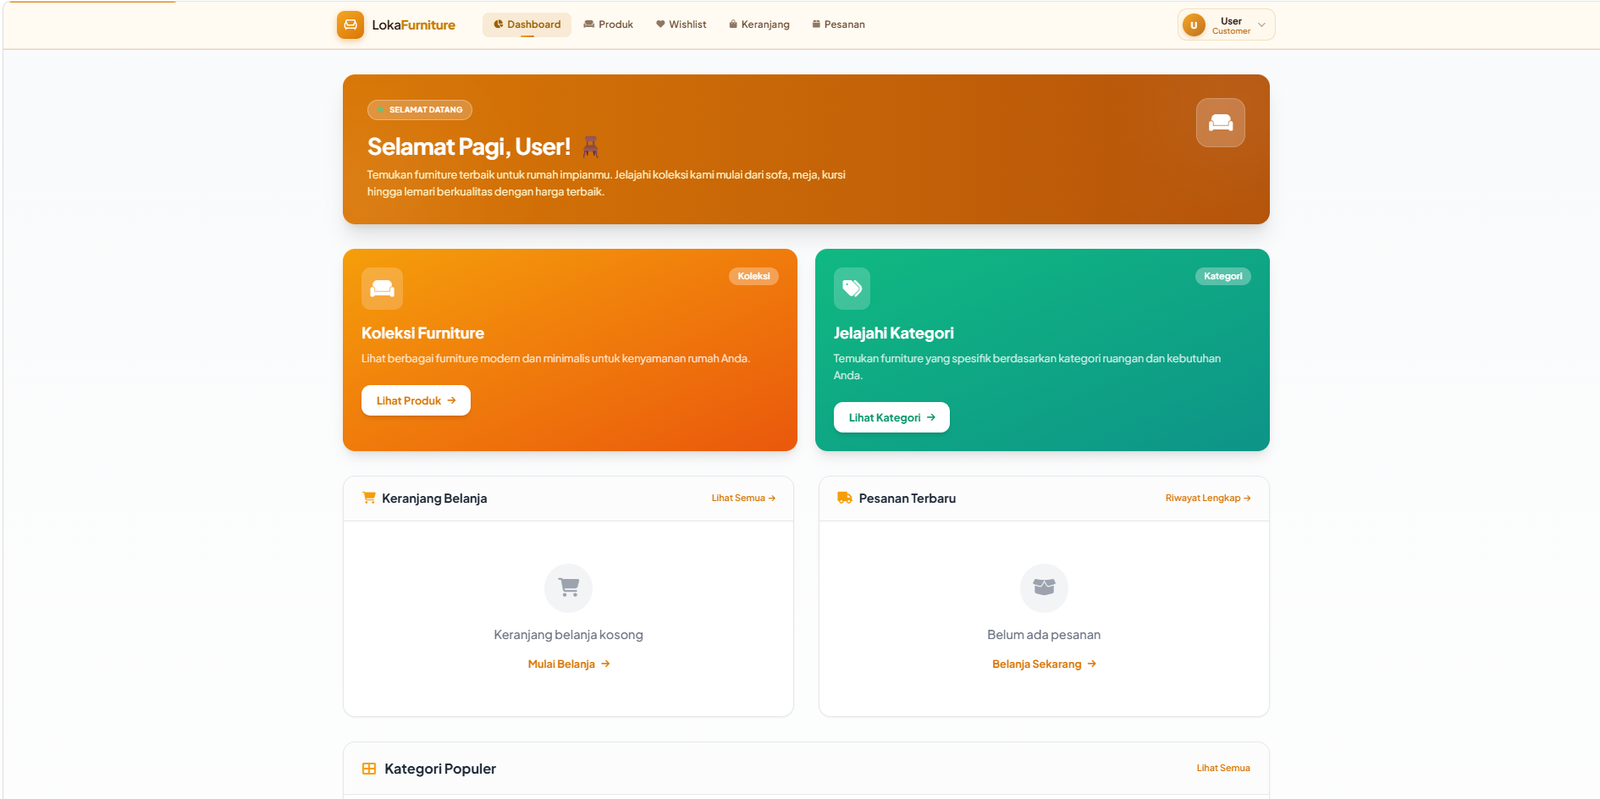The height and width of the screenshot is (799, 1600).
Task: Click the Keranjang Belanja heading
Action: coord(434,498)
